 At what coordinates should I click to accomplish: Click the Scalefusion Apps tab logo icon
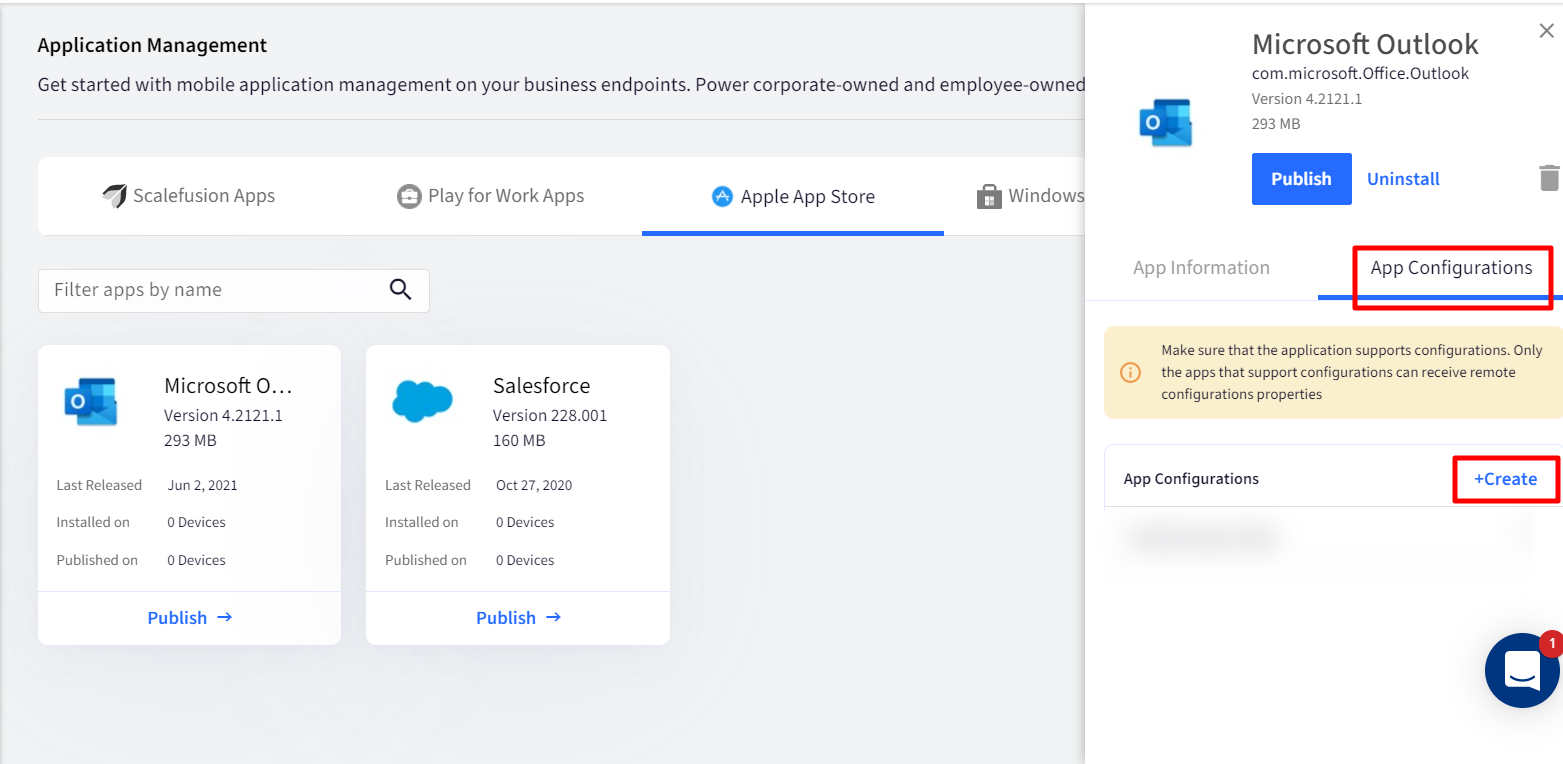point(115,196)
